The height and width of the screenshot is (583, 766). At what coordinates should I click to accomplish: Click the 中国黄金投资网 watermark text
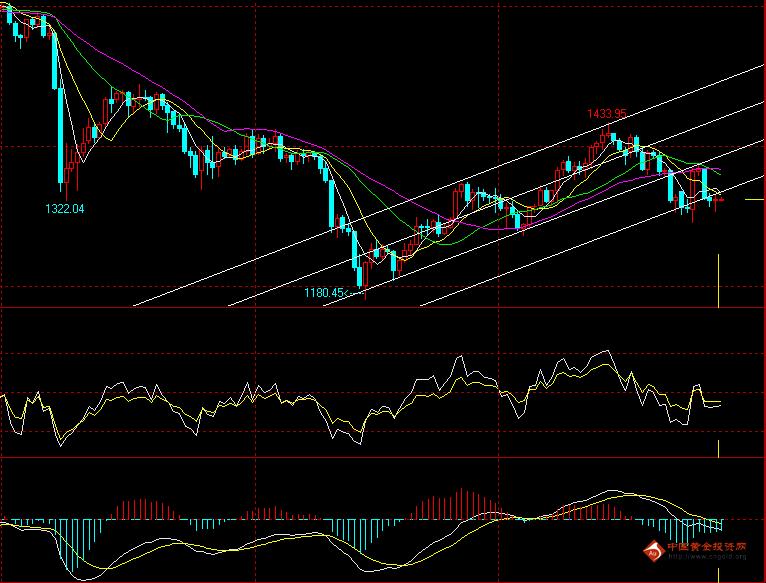[707, 547]
